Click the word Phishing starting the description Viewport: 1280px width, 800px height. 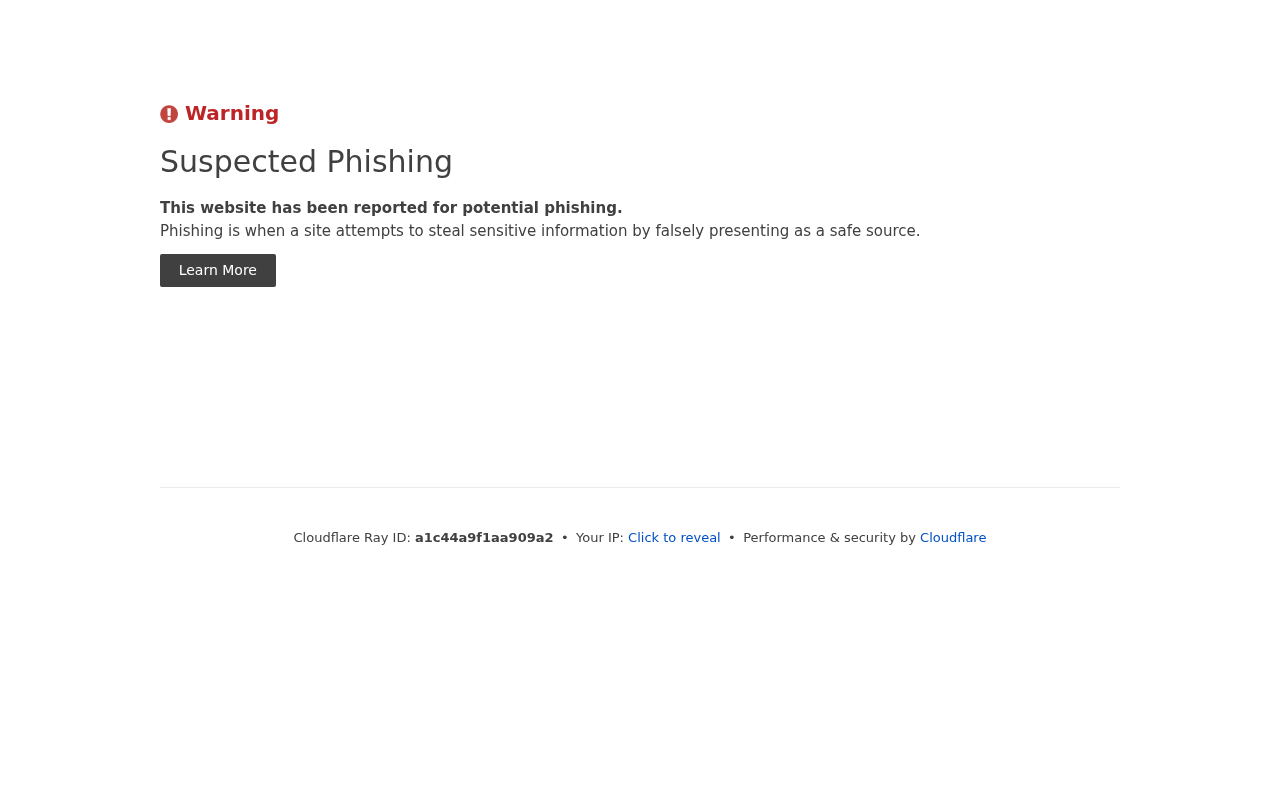pyautogui.click(x=191, y=231)
